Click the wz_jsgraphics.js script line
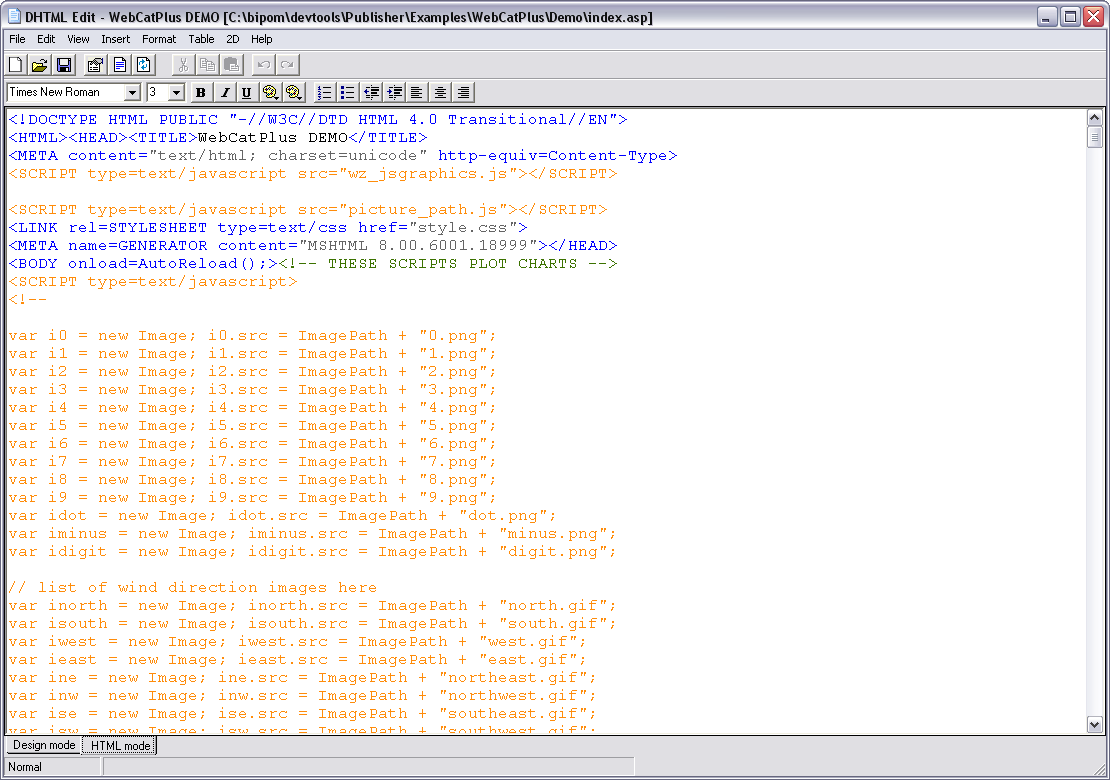 click(313, 173)
